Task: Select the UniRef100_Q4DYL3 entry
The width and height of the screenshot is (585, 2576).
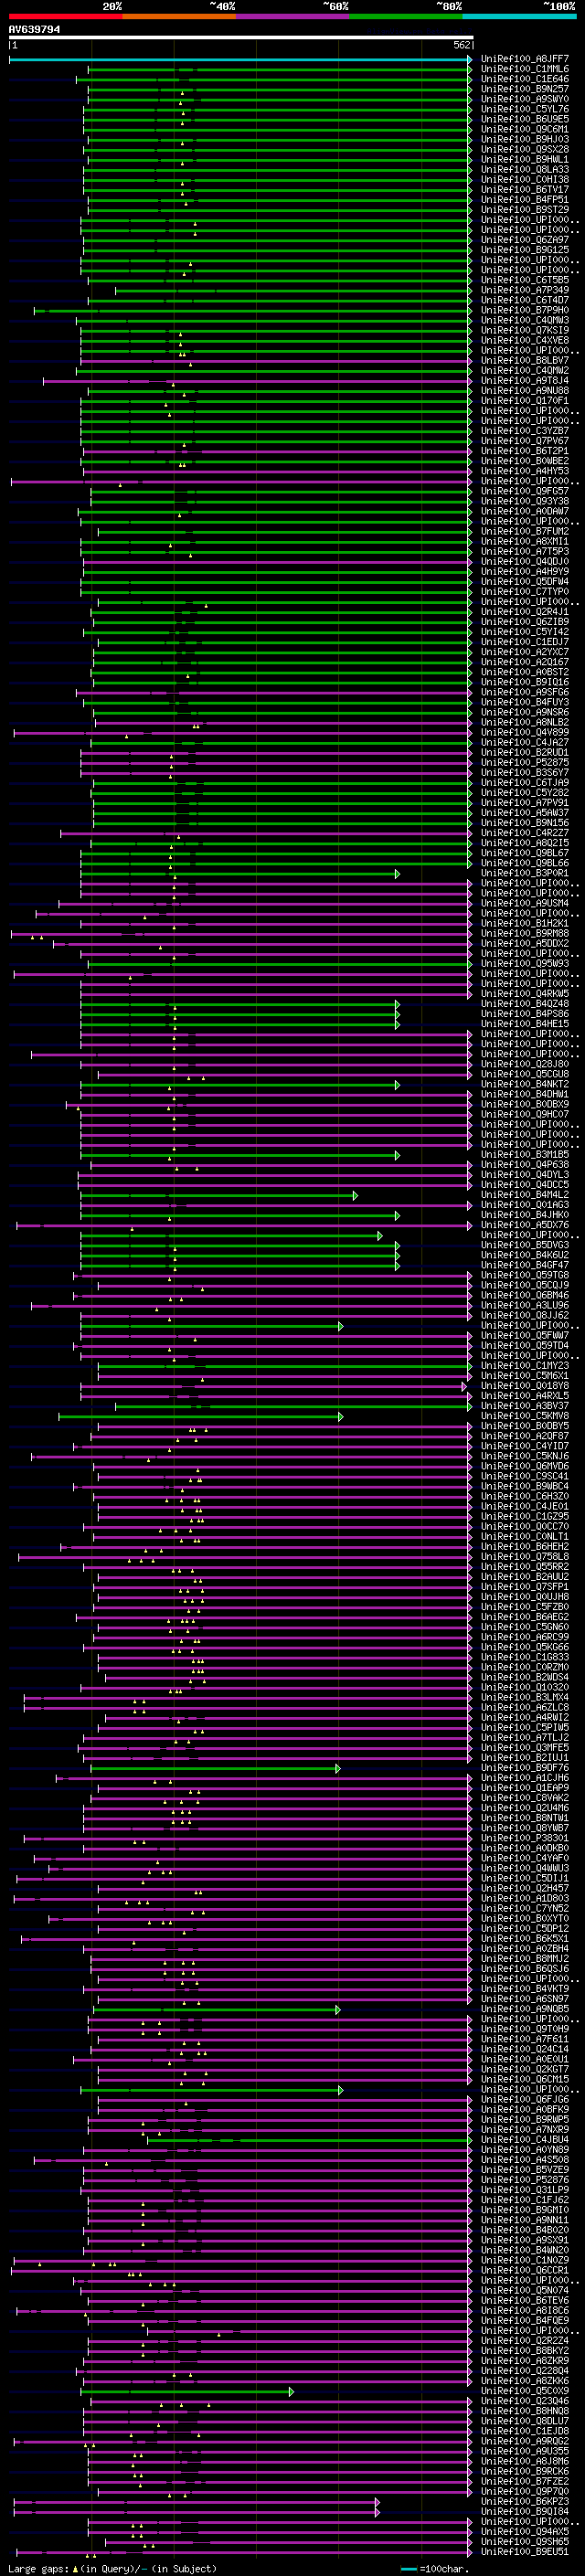Action: [525, 1175]
